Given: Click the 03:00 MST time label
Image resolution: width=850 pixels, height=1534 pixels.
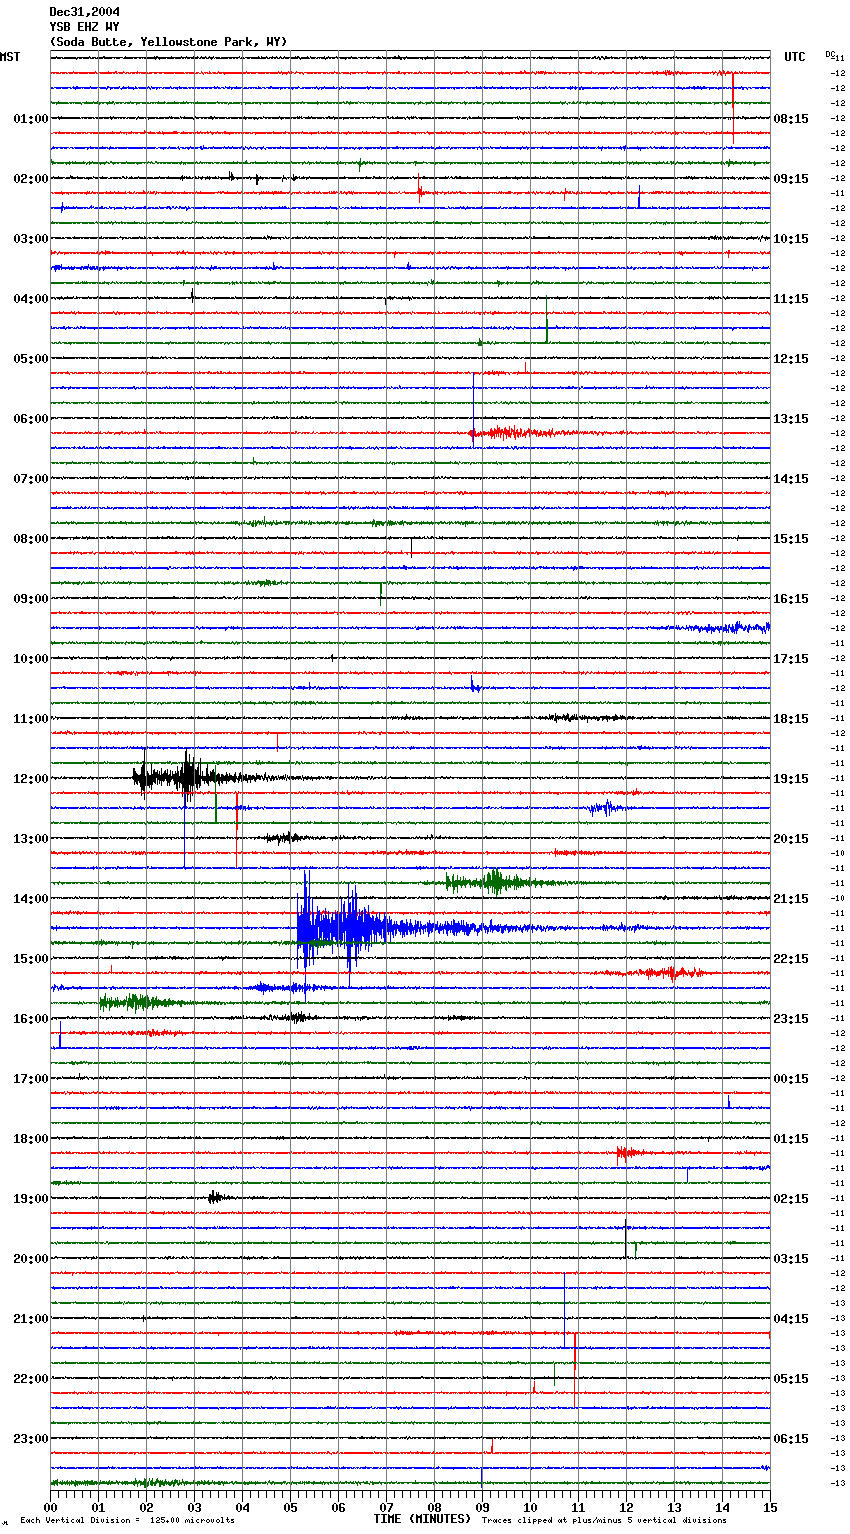Looking at the screenshot, I should pyautogui.click(x=30, y=238).
